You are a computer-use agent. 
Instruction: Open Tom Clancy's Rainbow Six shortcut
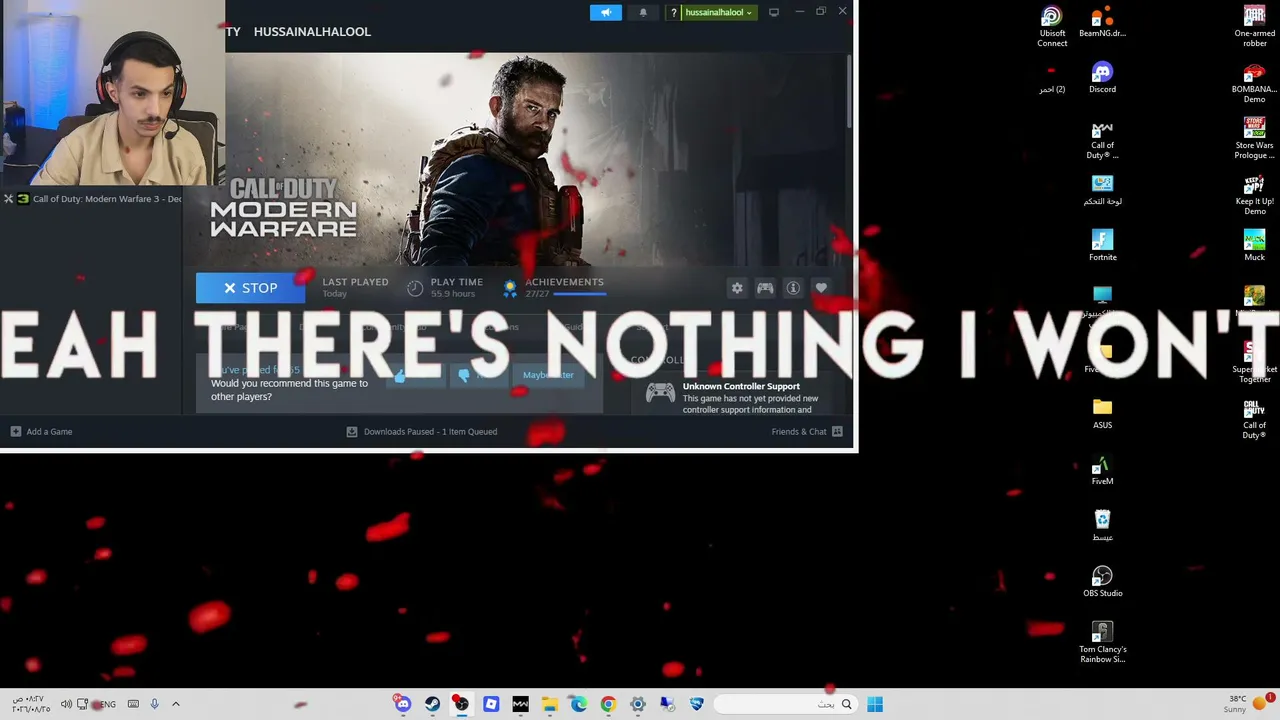click(x=1102, y=643)
